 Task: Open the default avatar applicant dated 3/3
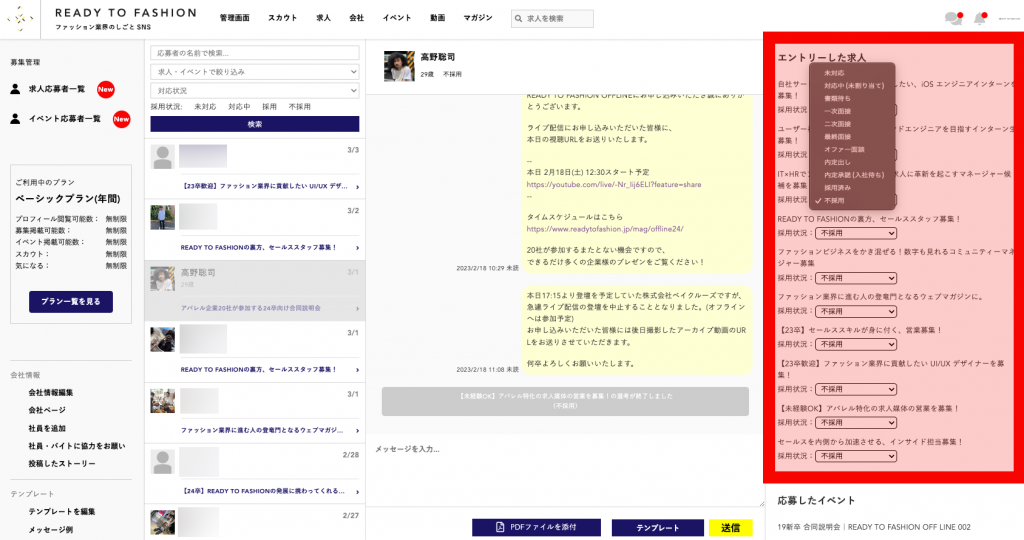pos(163,157)
